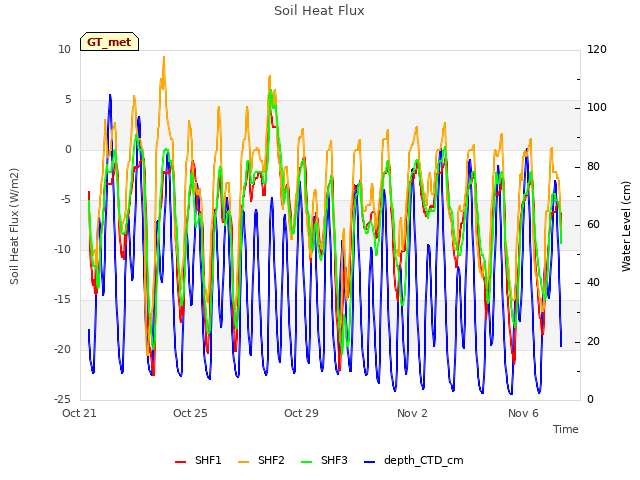This screenshot has height=480, width=640.
Task: Click the green SHF3 legend swatch
Action: point(306,462)
